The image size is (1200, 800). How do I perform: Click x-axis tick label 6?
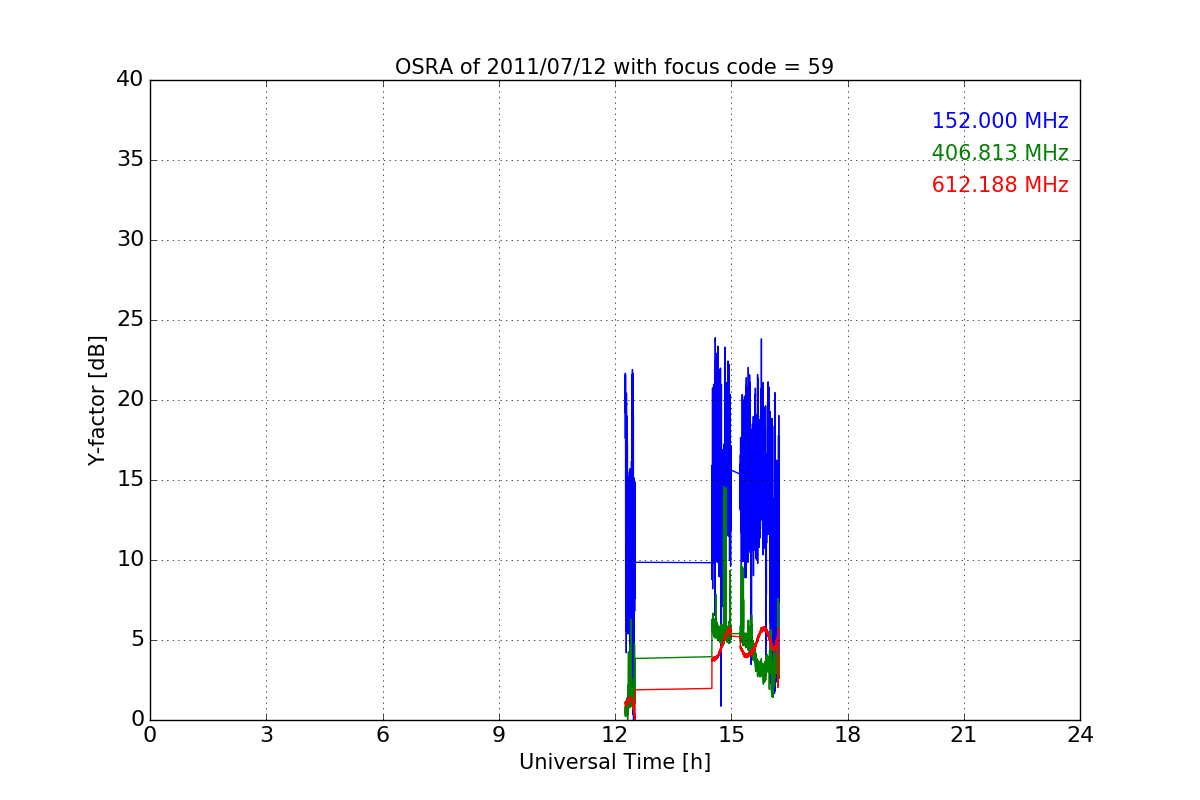click(x=382, y=735)
